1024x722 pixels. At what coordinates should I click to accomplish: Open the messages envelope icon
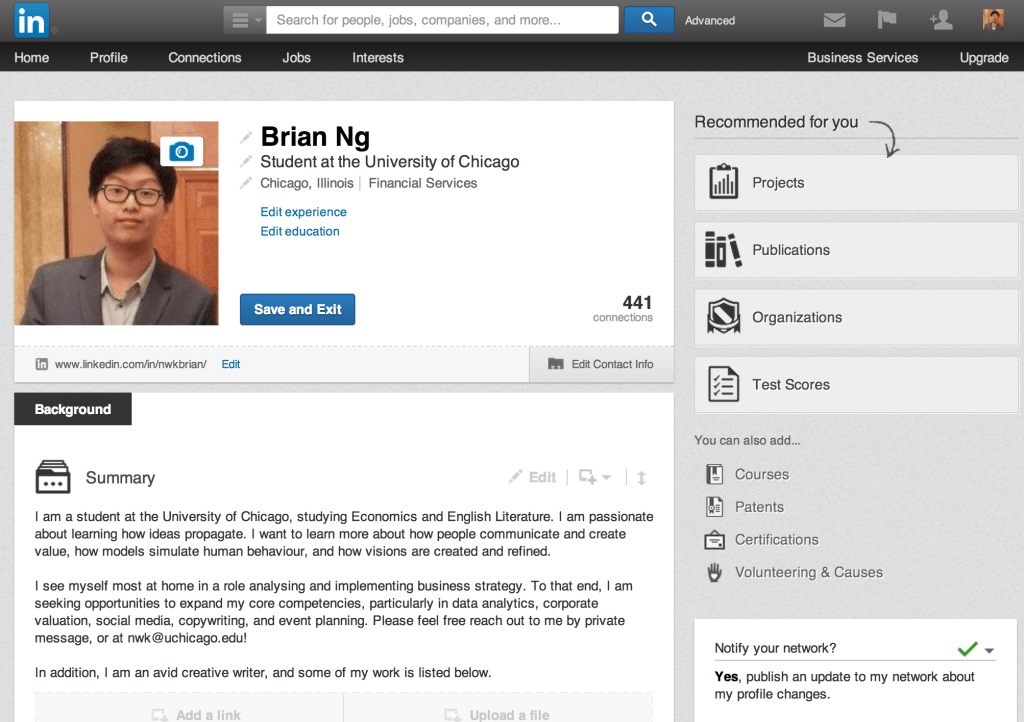click(834, 20)
